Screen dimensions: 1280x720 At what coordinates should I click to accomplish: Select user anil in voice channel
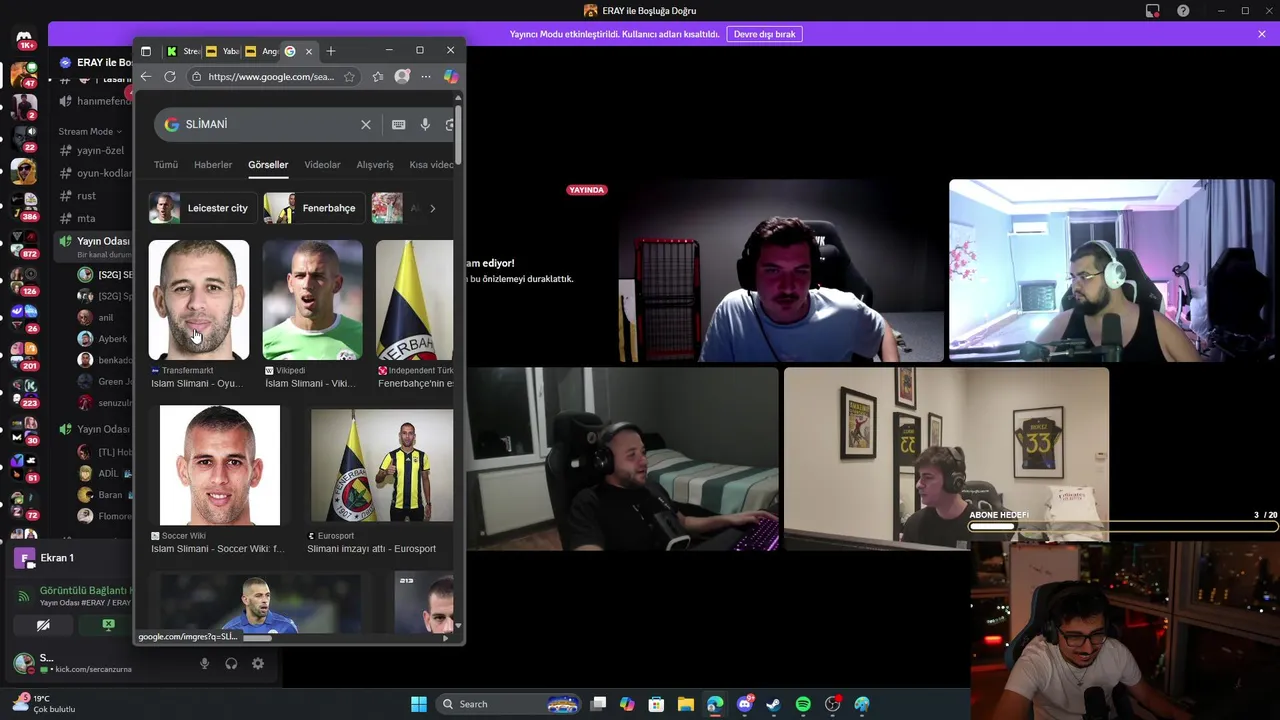pos(104,317)
